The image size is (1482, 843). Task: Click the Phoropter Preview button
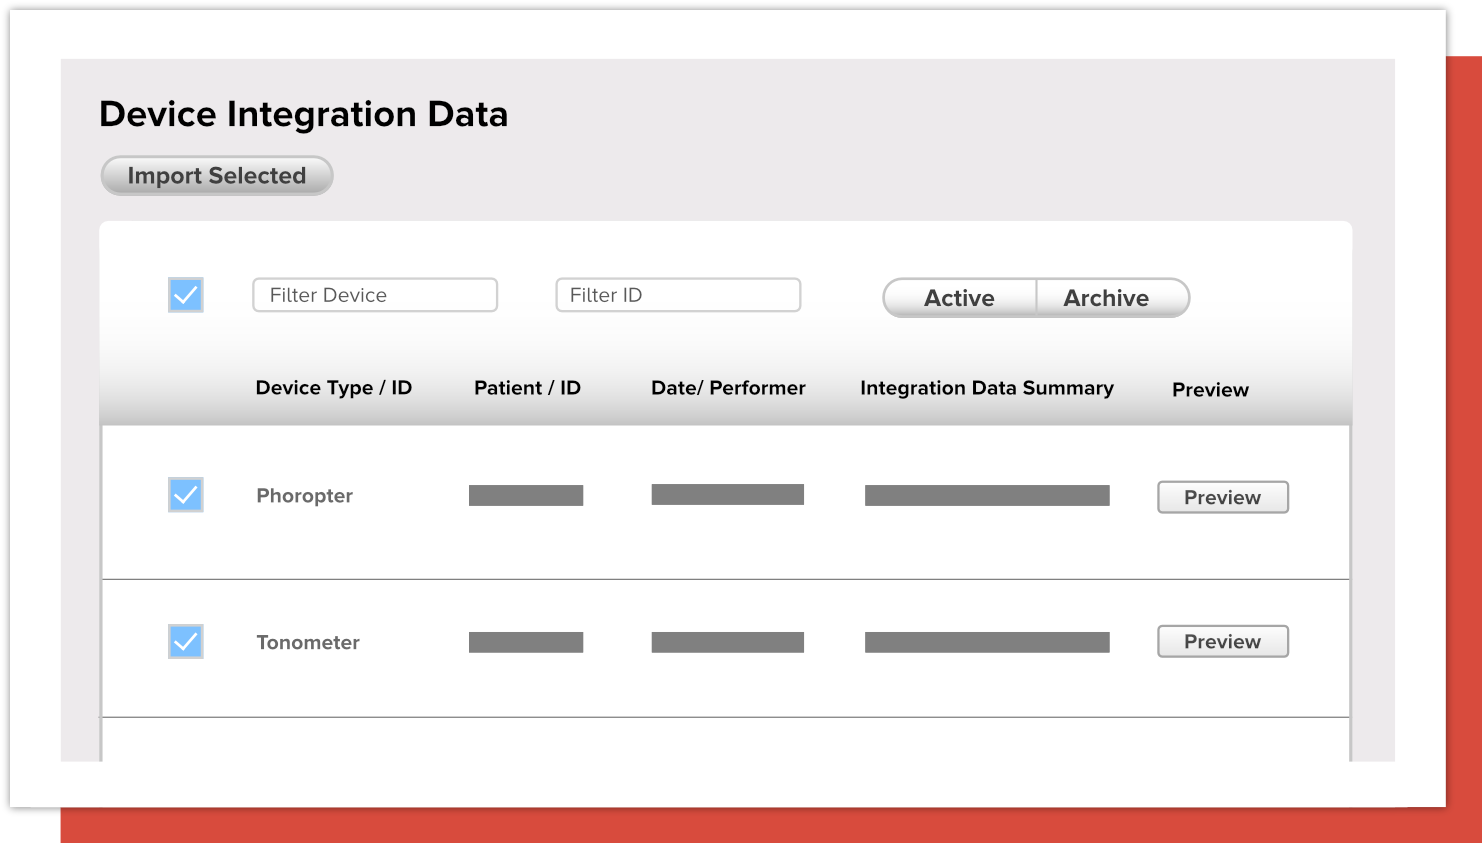[x=1222, y=496]
